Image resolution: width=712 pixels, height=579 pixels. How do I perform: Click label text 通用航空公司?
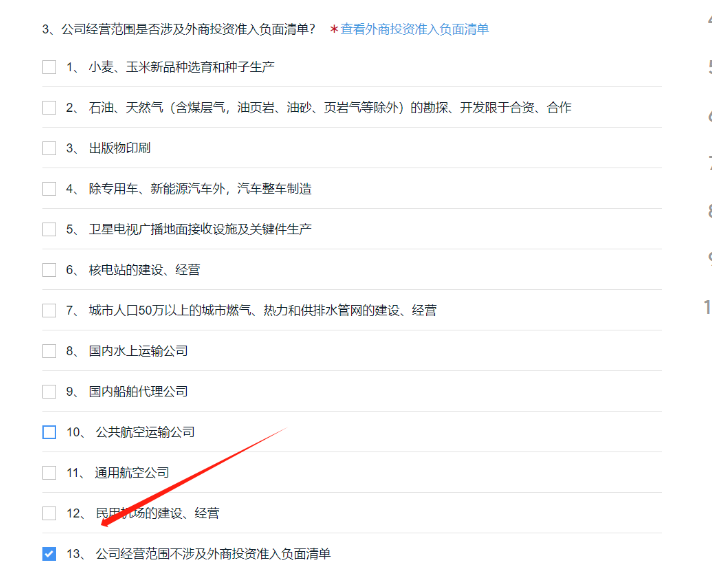132,473
